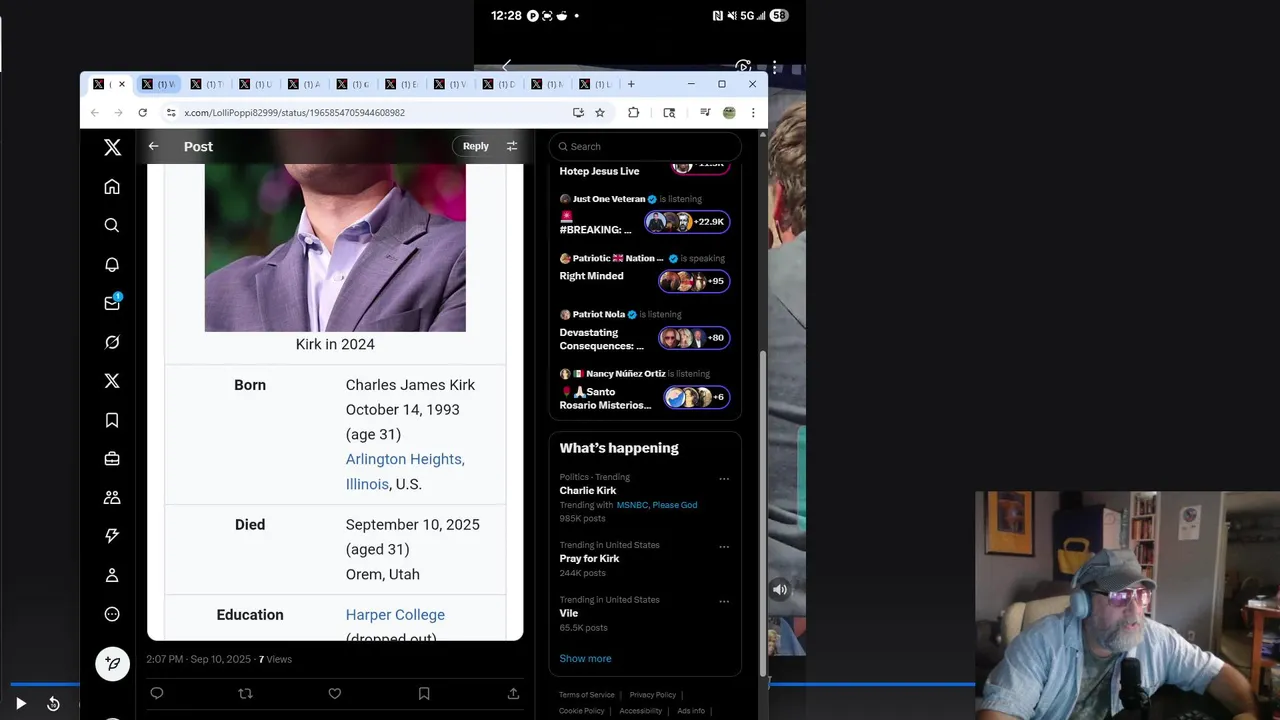1280x720 pixels.
Task: Mute the phone video with speaker icon
Action: pyautogui.click(x=780, y=589)
